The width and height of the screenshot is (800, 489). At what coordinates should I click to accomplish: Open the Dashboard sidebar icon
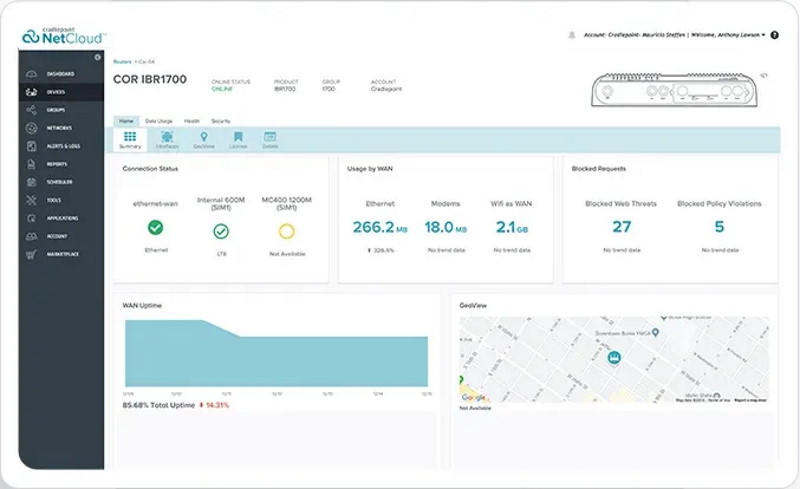coord(31,74)
